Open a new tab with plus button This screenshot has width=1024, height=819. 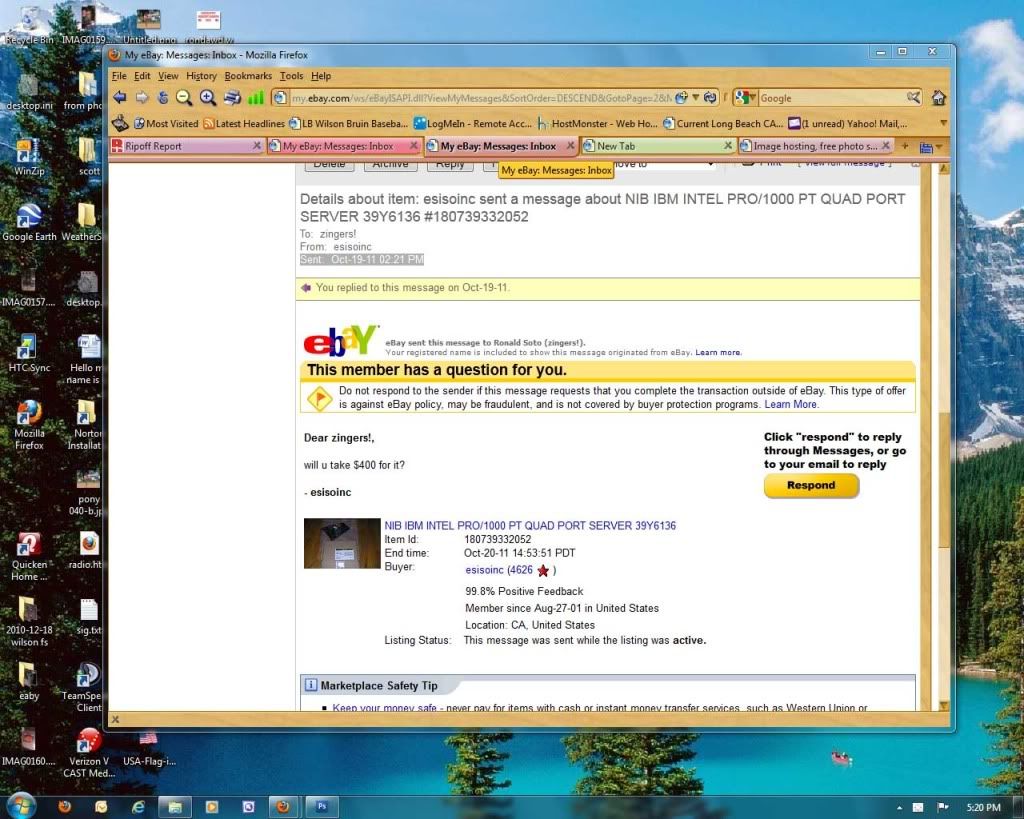pos(905,146)
